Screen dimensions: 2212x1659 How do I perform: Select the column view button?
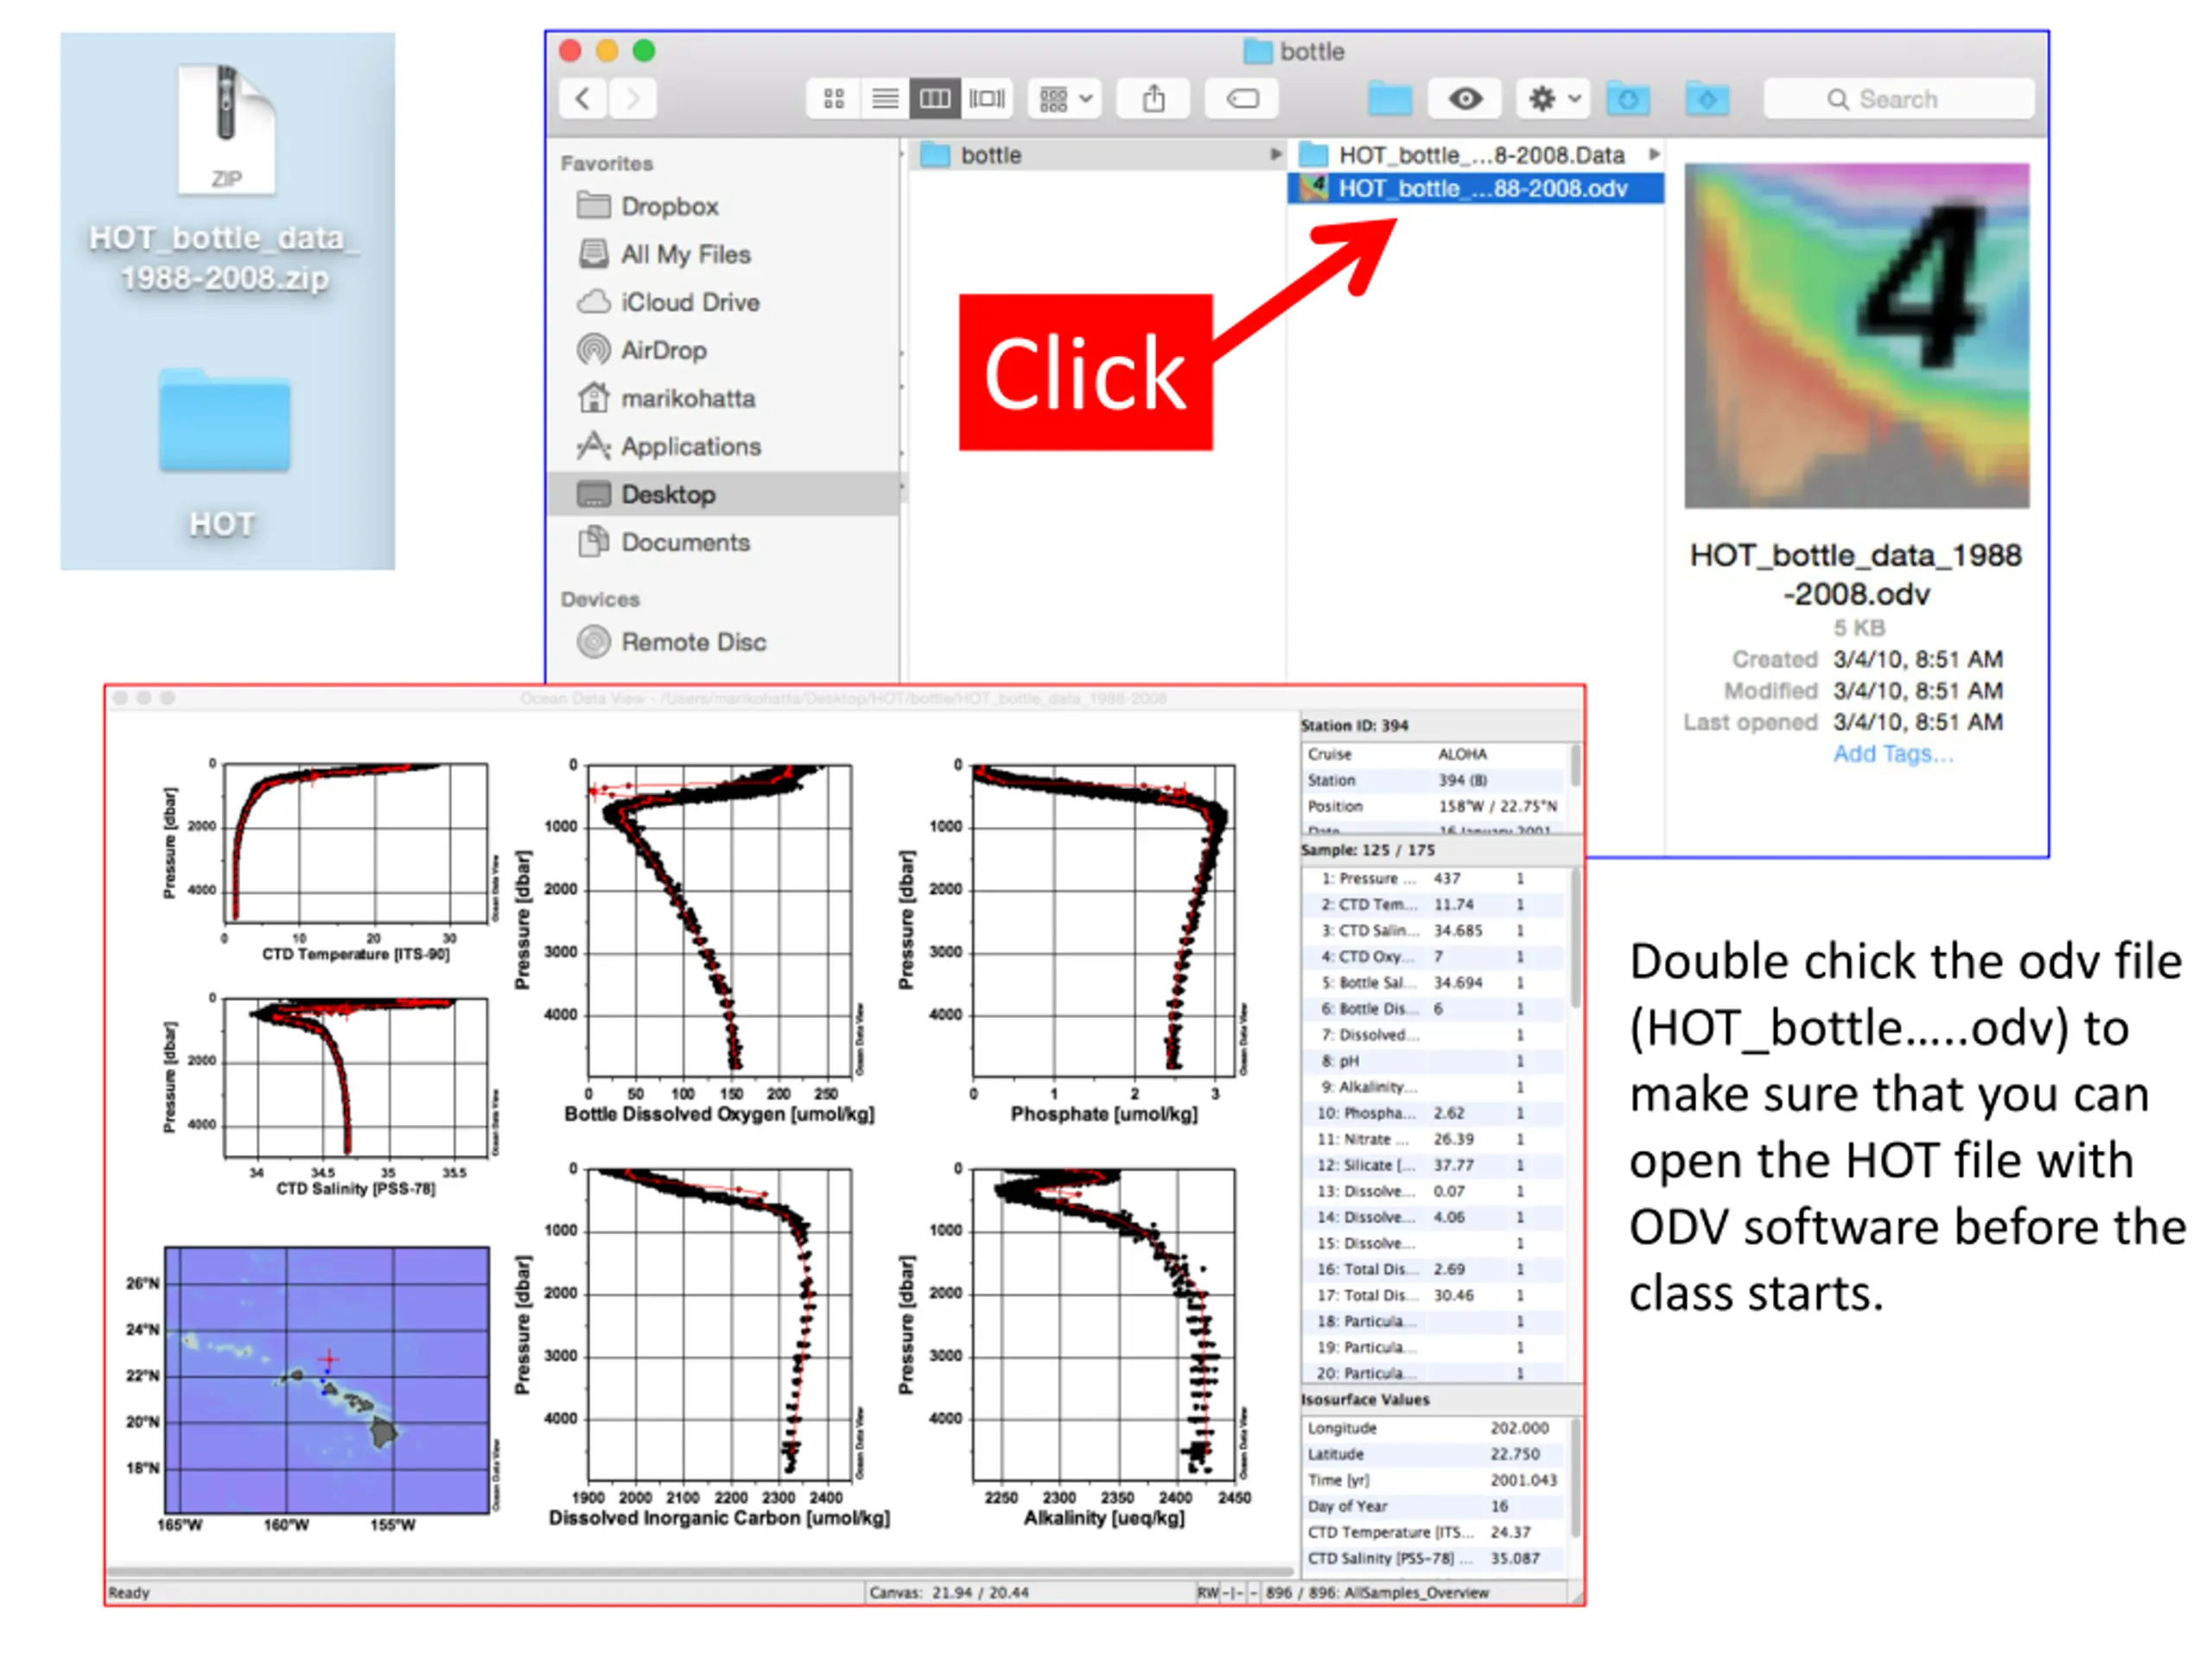(x=935, y=99)
